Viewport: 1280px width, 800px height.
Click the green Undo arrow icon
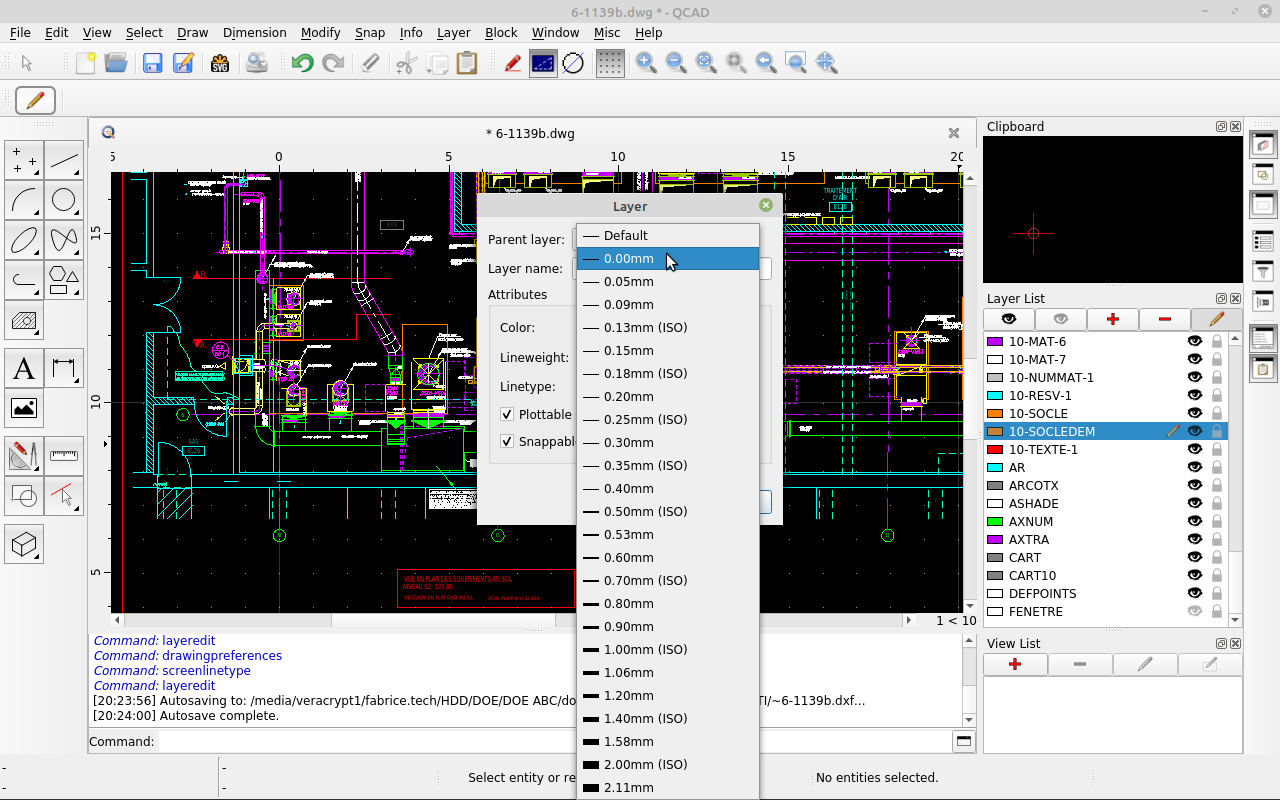pyautogui.click(x=302, y=63)
